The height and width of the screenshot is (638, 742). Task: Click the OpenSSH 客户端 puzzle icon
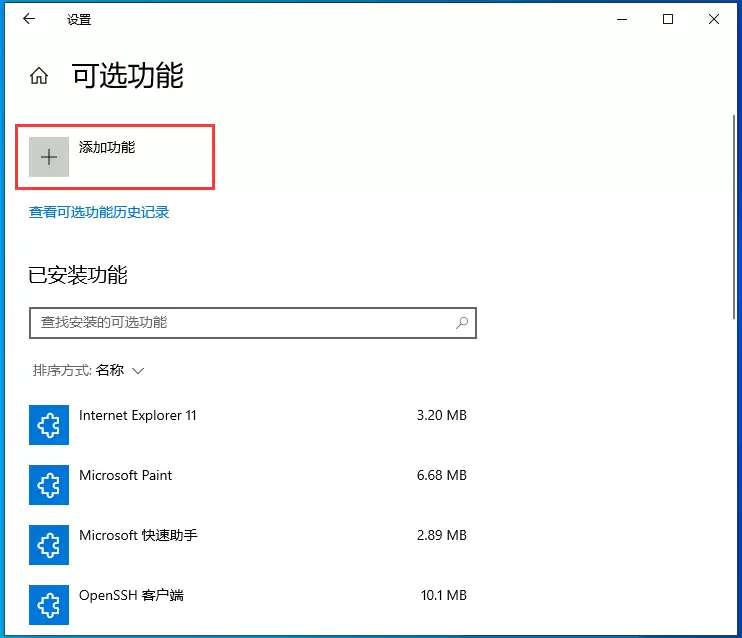point(49,604)
